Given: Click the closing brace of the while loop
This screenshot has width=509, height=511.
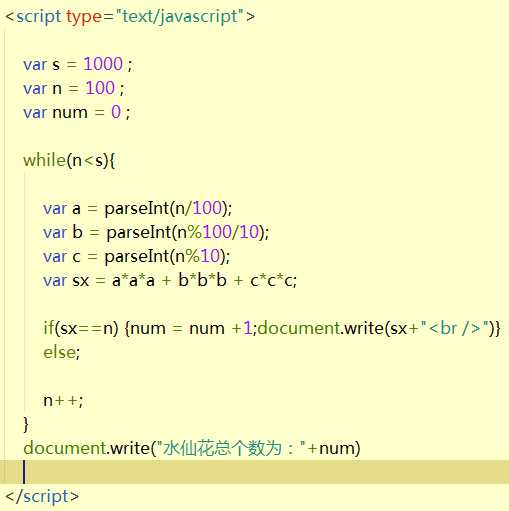Looking at the screenshot, I should click(26, 424).
